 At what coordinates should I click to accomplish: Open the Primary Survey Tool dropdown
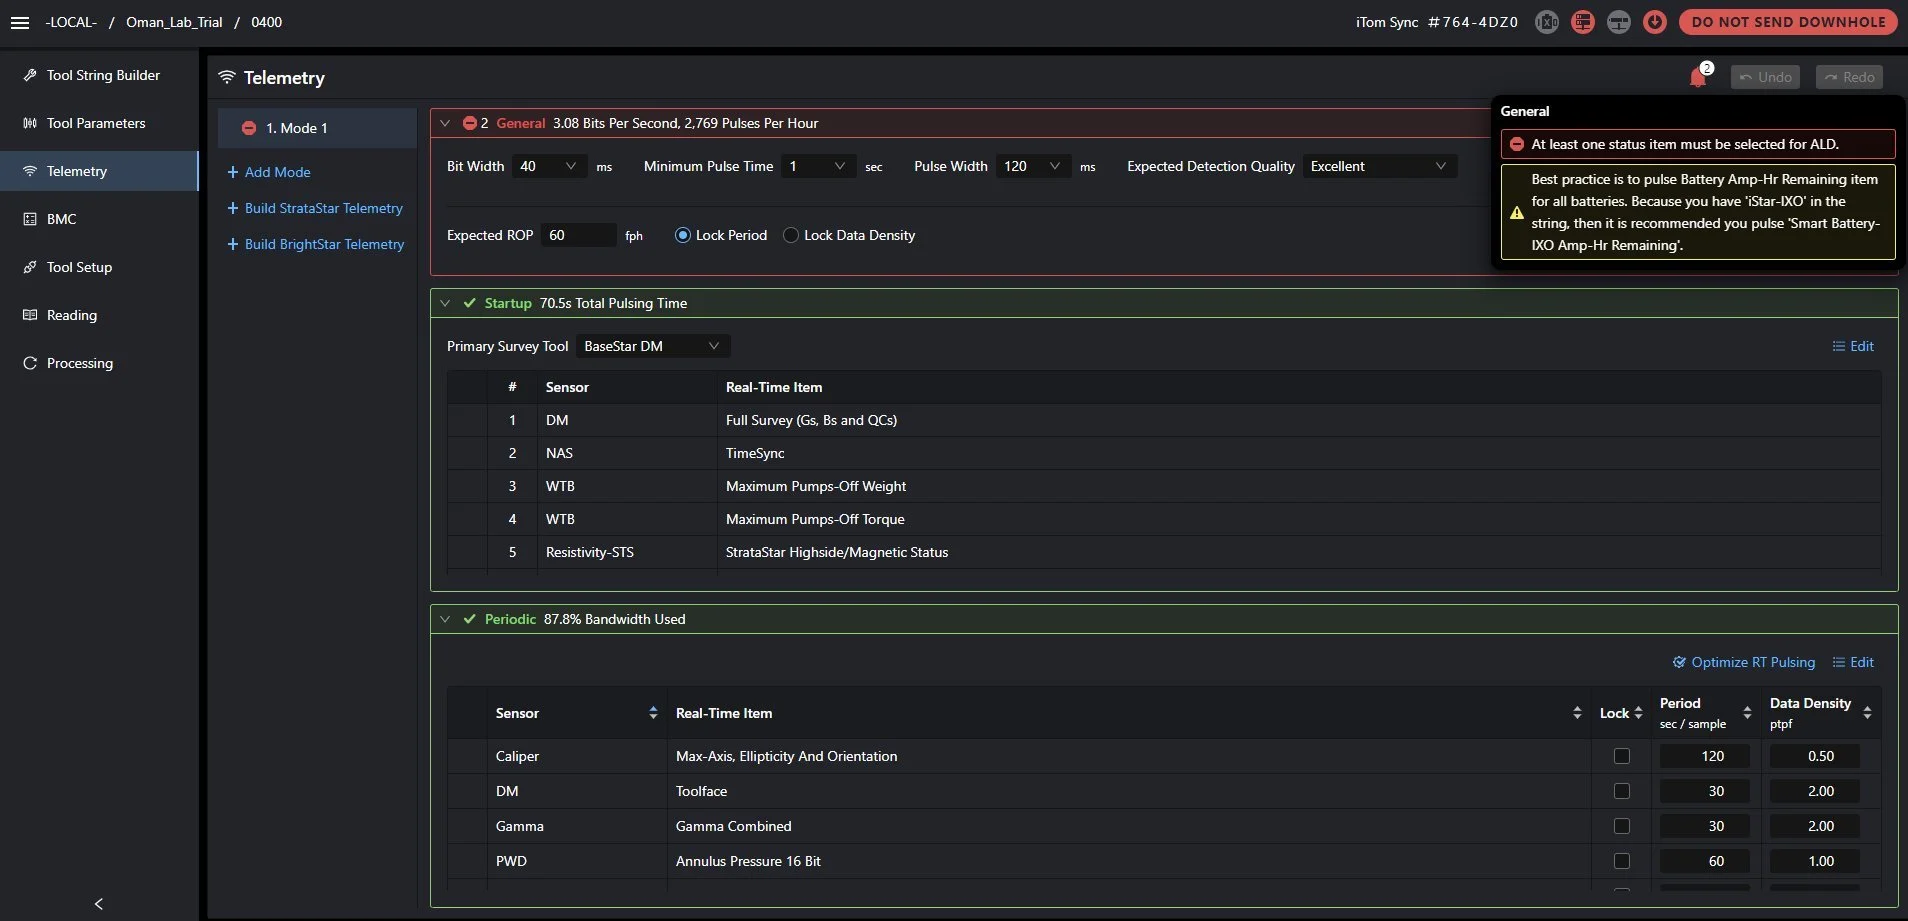click(x=653, y=345)
